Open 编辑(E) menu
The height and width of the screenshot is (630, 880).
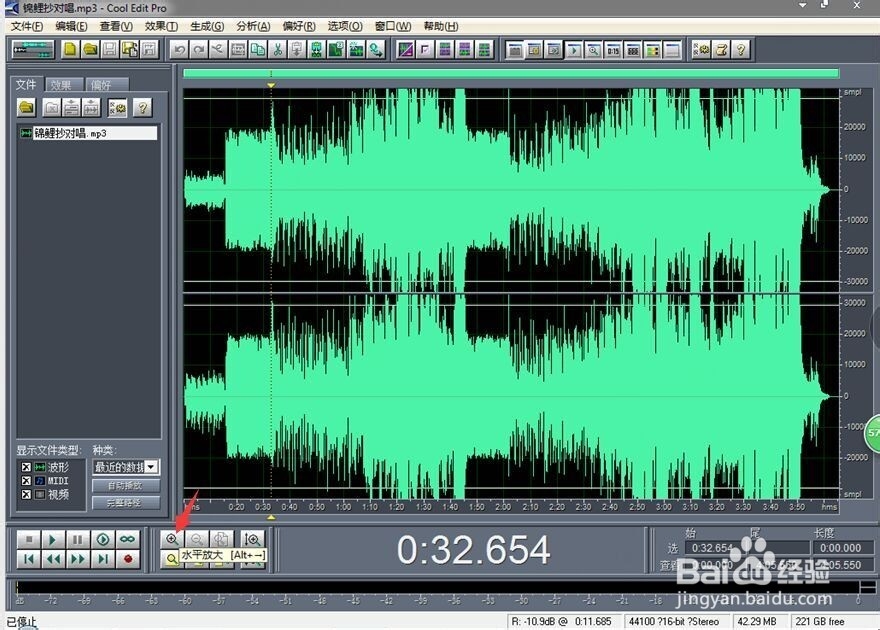[x=71, y=26]
